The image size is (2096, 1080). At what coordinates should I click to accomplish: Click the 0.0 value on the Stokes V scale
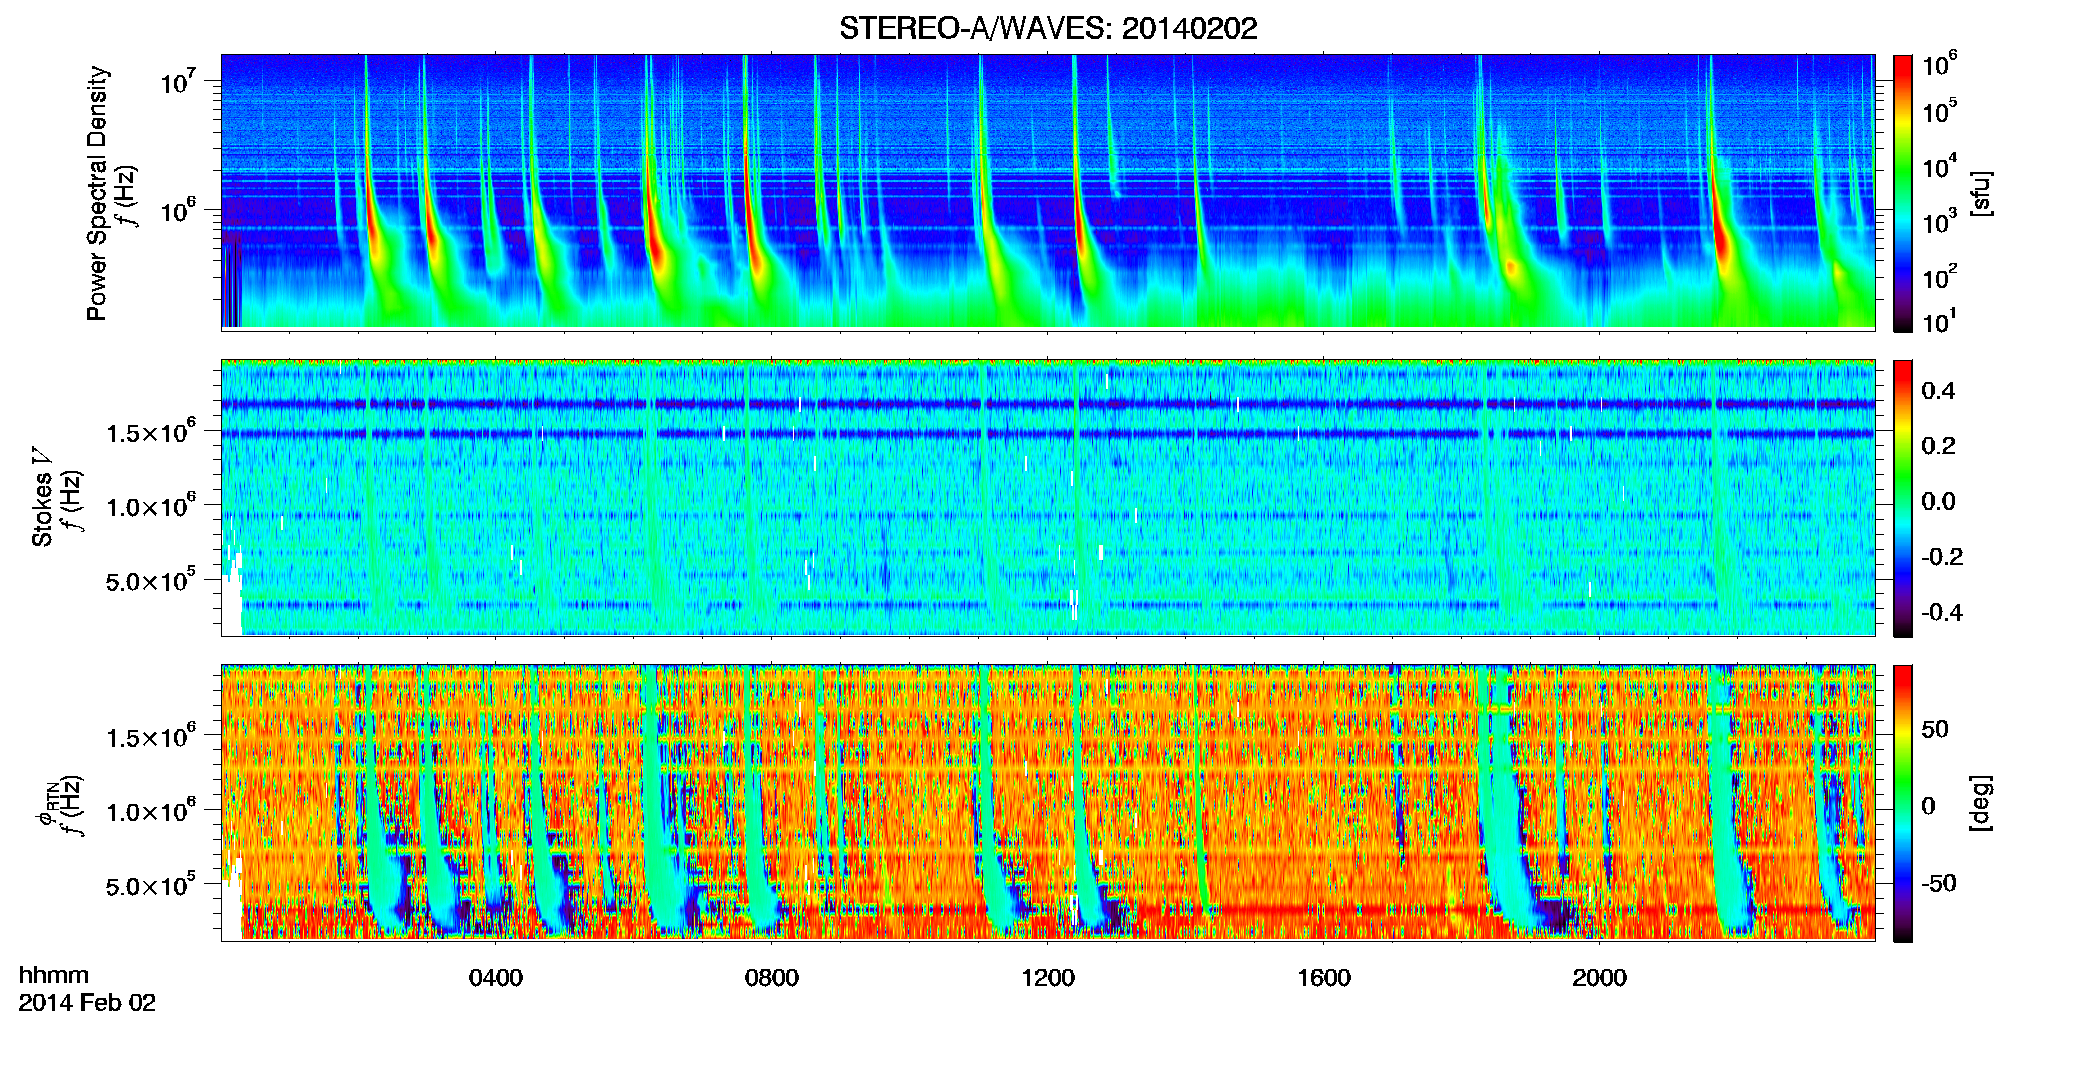(1938, 502)
